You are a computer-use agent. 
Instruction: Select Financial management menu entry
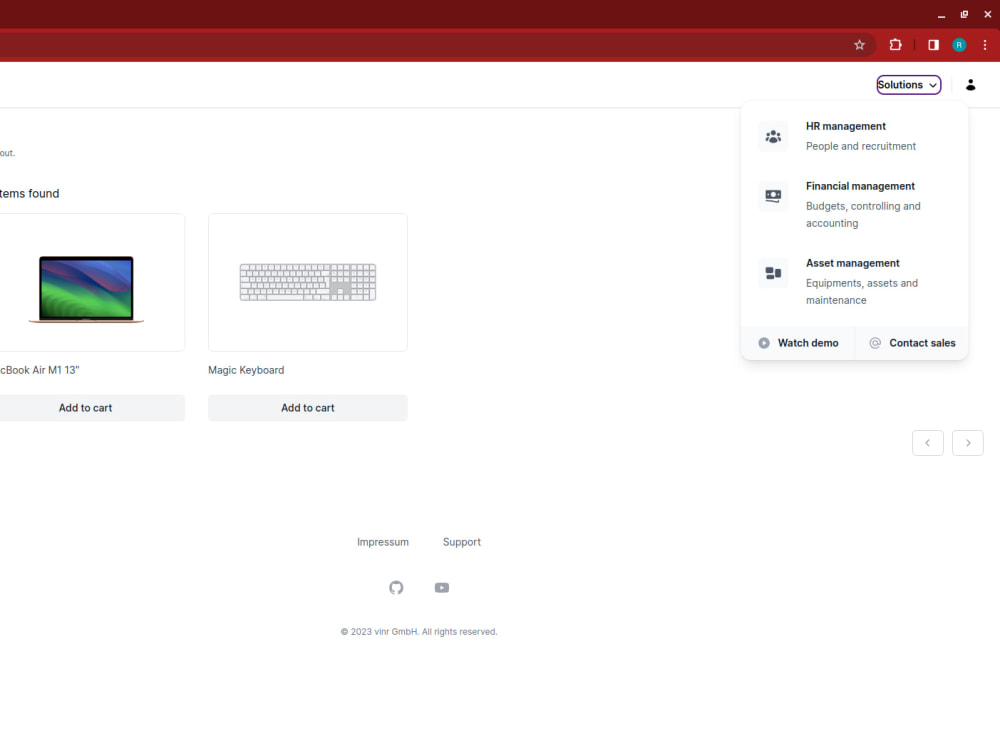tap(855, 205)
